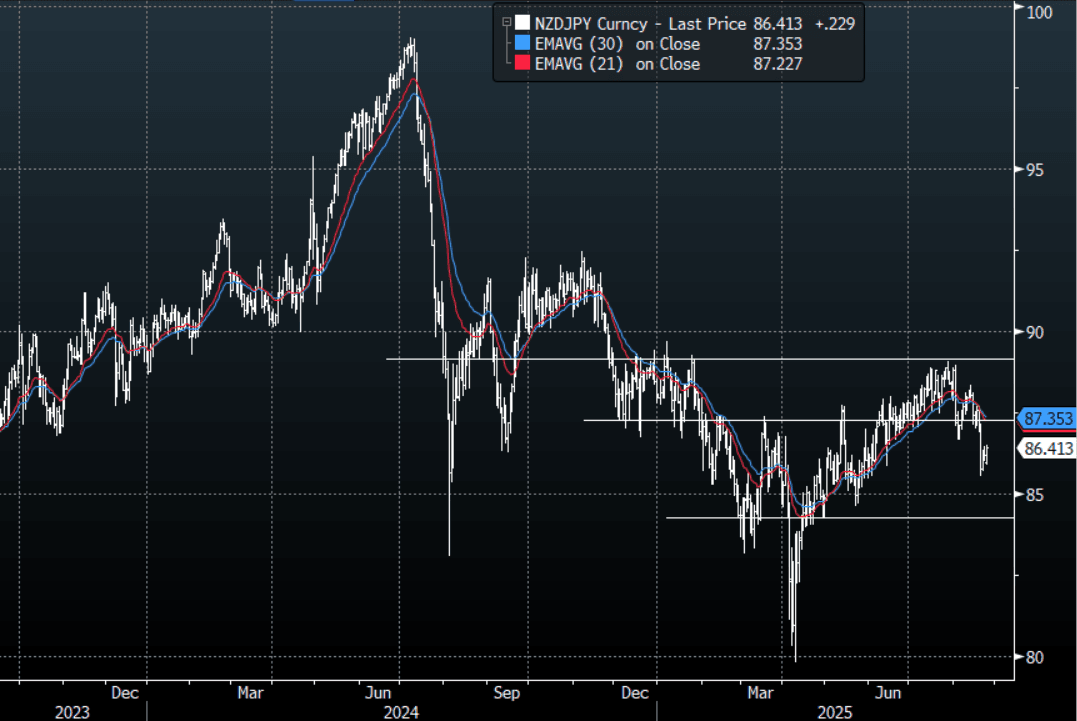This screenshot has height=721, width=1077.
Task: Select the NZDJPY Curncy Last Price legend entry
Action: (640, 23)
